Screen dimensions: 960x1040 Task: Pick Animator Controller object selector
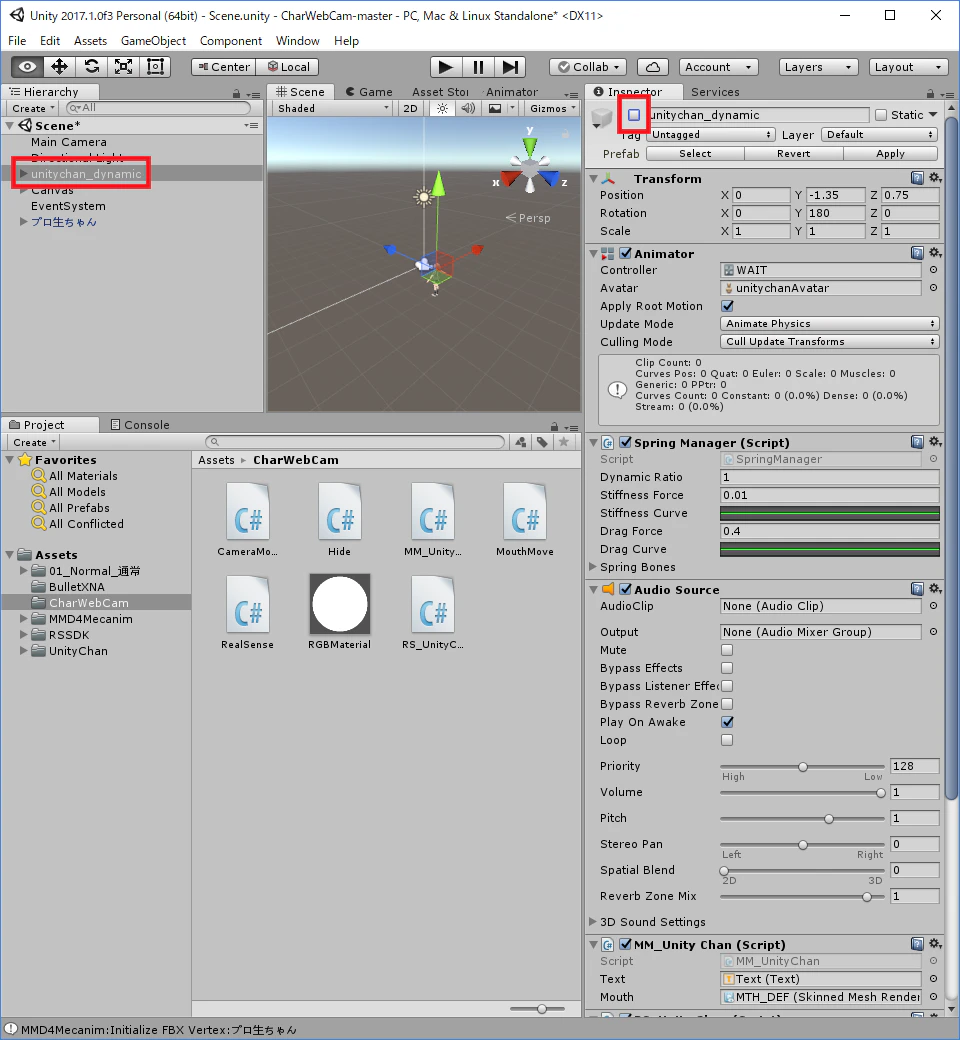coord(933,270)
